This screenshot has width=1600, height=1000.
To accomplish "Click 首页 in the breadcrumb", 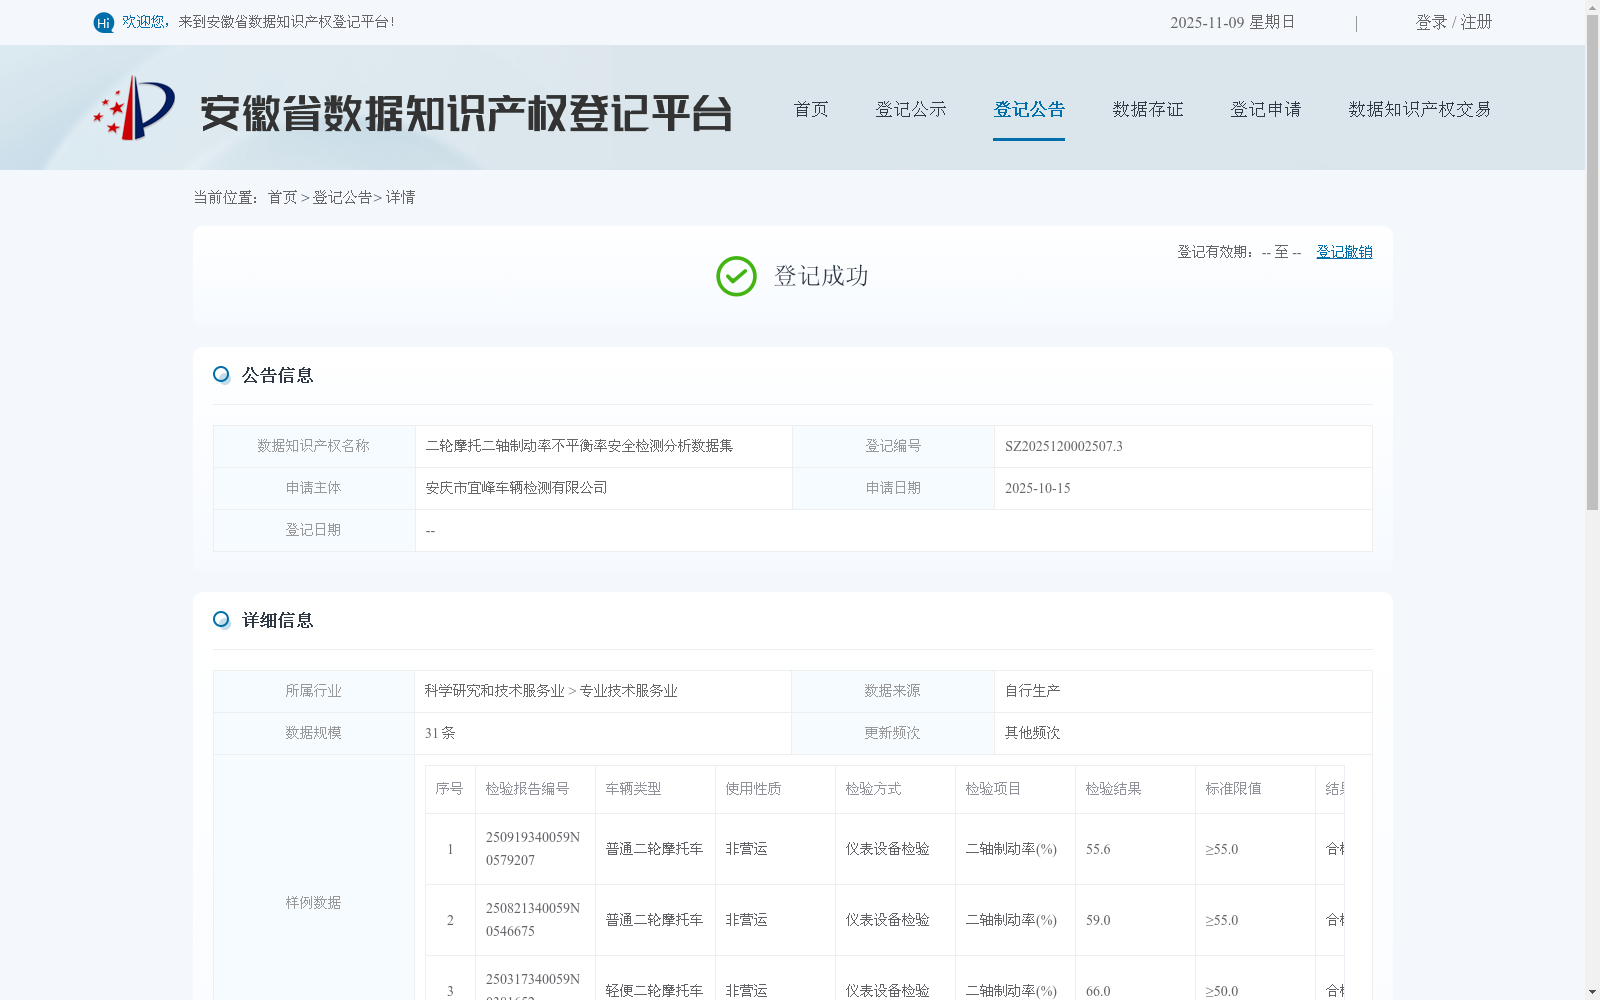I will [x=282, y=197].
